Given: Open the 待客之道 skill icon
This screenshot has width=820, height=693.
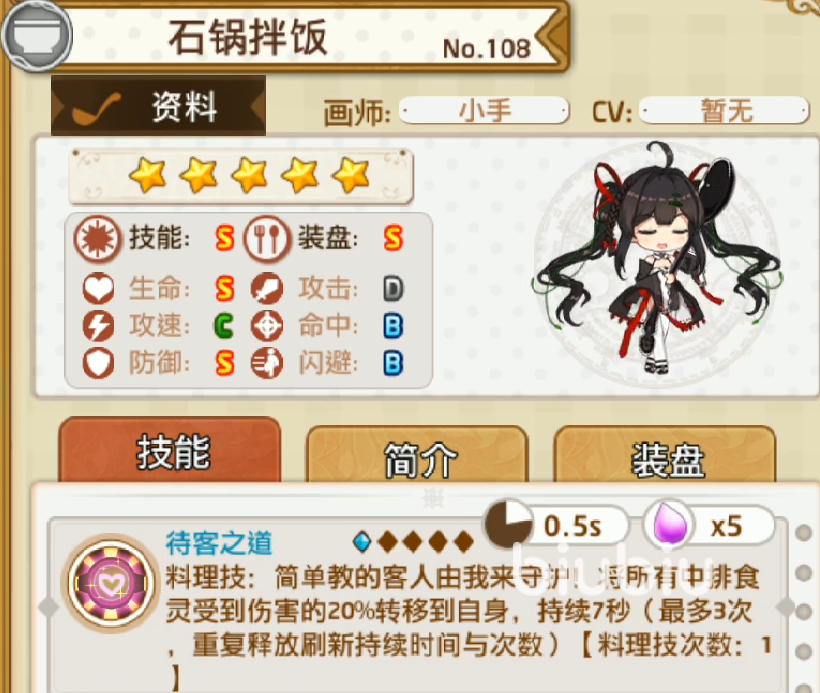Looking at the screenshot, I should click(x=112, y=583).
